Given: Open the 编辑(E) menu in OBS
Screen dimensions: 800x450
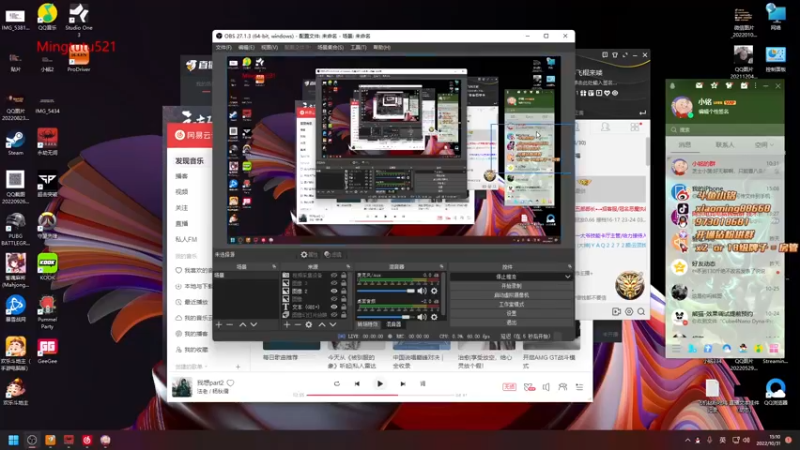Looking at the screenshot, I should point(246,47).
